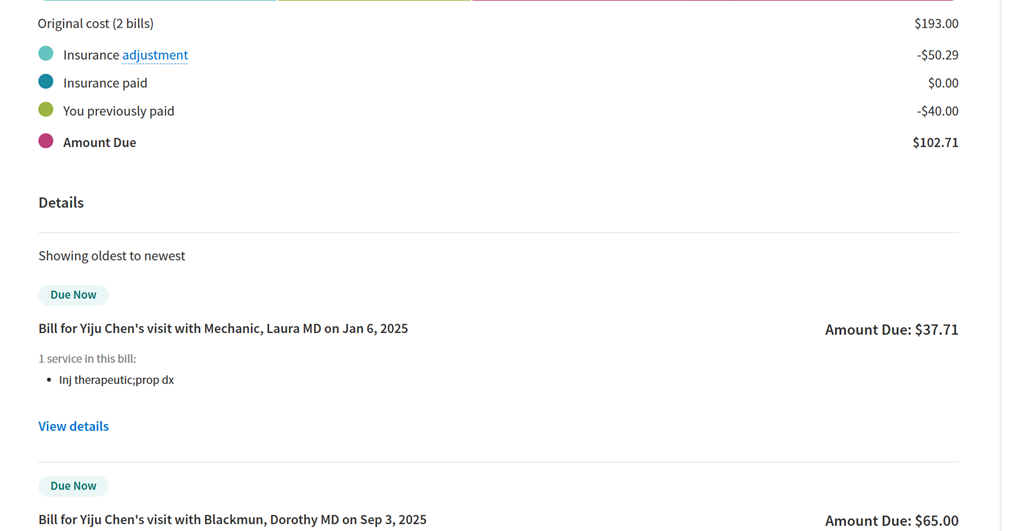Click the Original cost (2 bills) label
The image size is (1024, 531).
[96, 23]
